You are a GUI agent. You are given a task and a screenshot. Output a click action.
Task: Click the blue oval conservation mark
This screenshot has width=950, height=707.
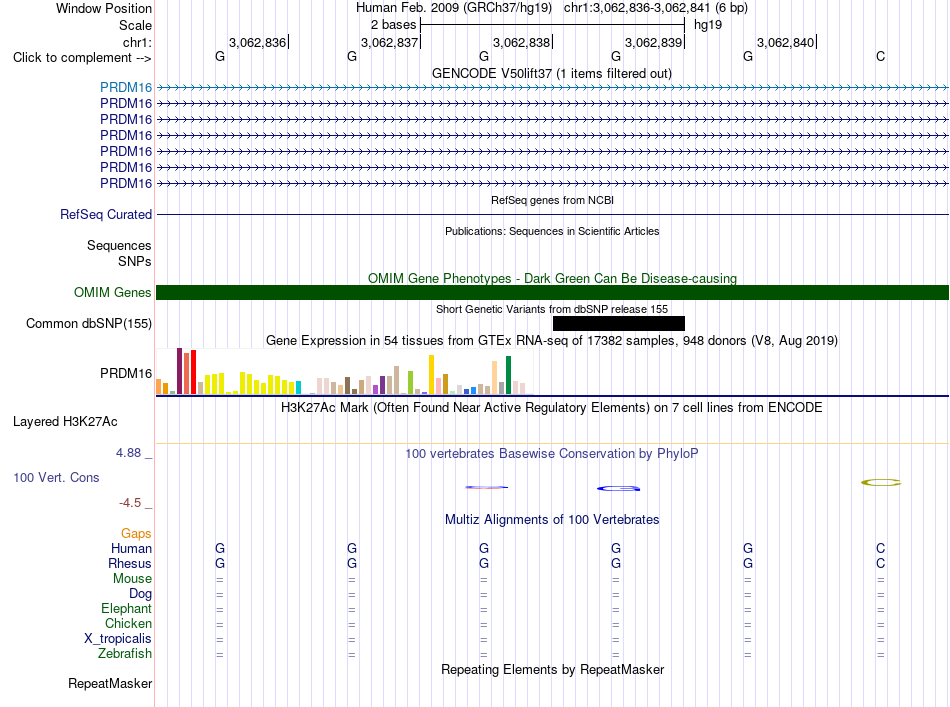click(x=619, y=488)
